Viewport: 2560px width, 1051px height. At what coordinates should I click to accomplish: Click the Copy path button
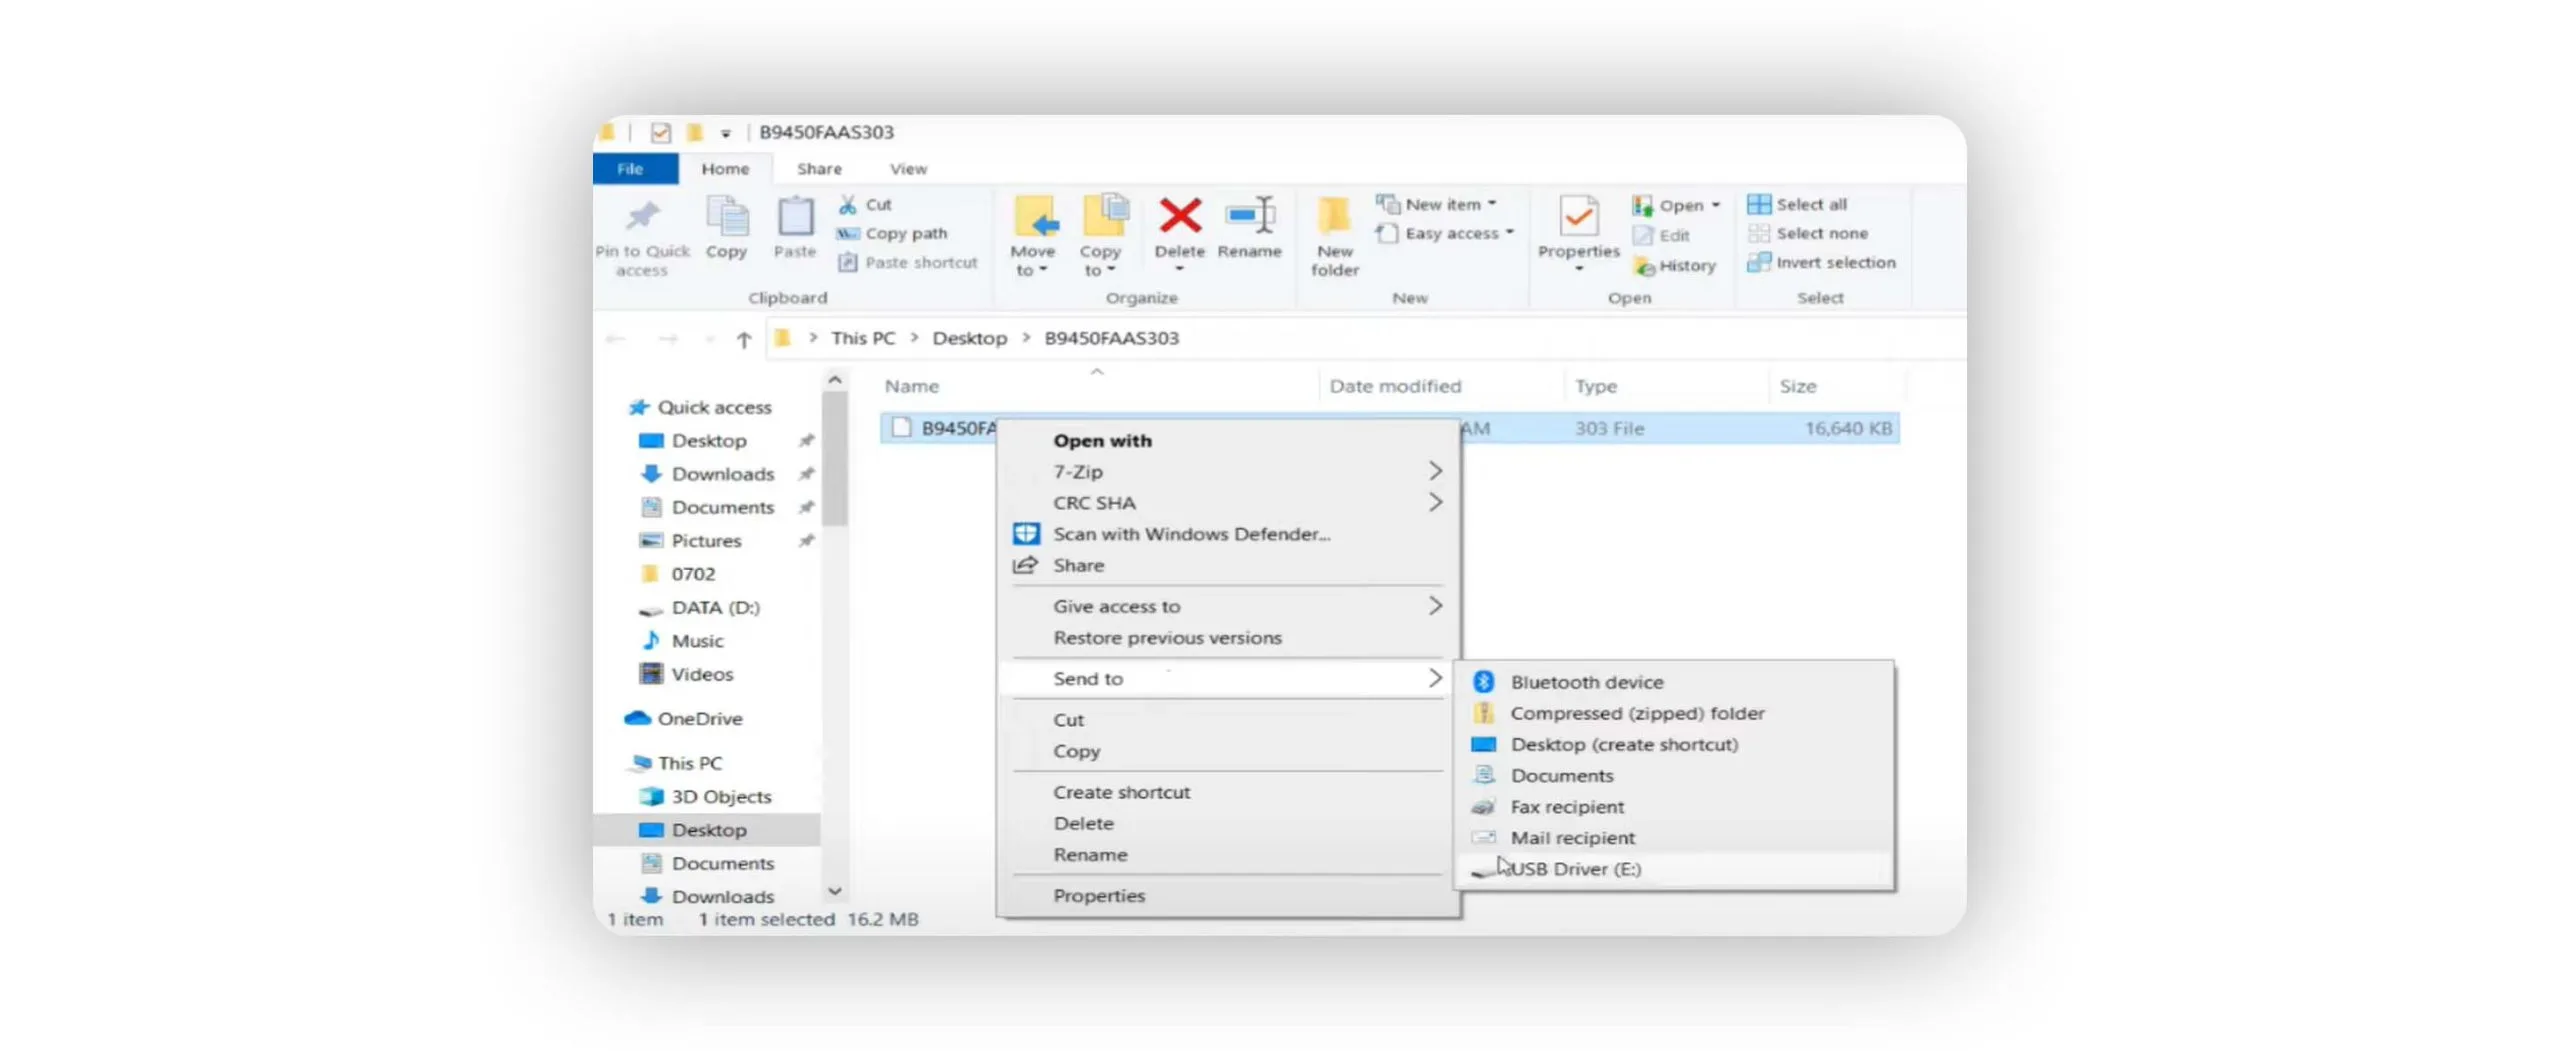(905, 233)
